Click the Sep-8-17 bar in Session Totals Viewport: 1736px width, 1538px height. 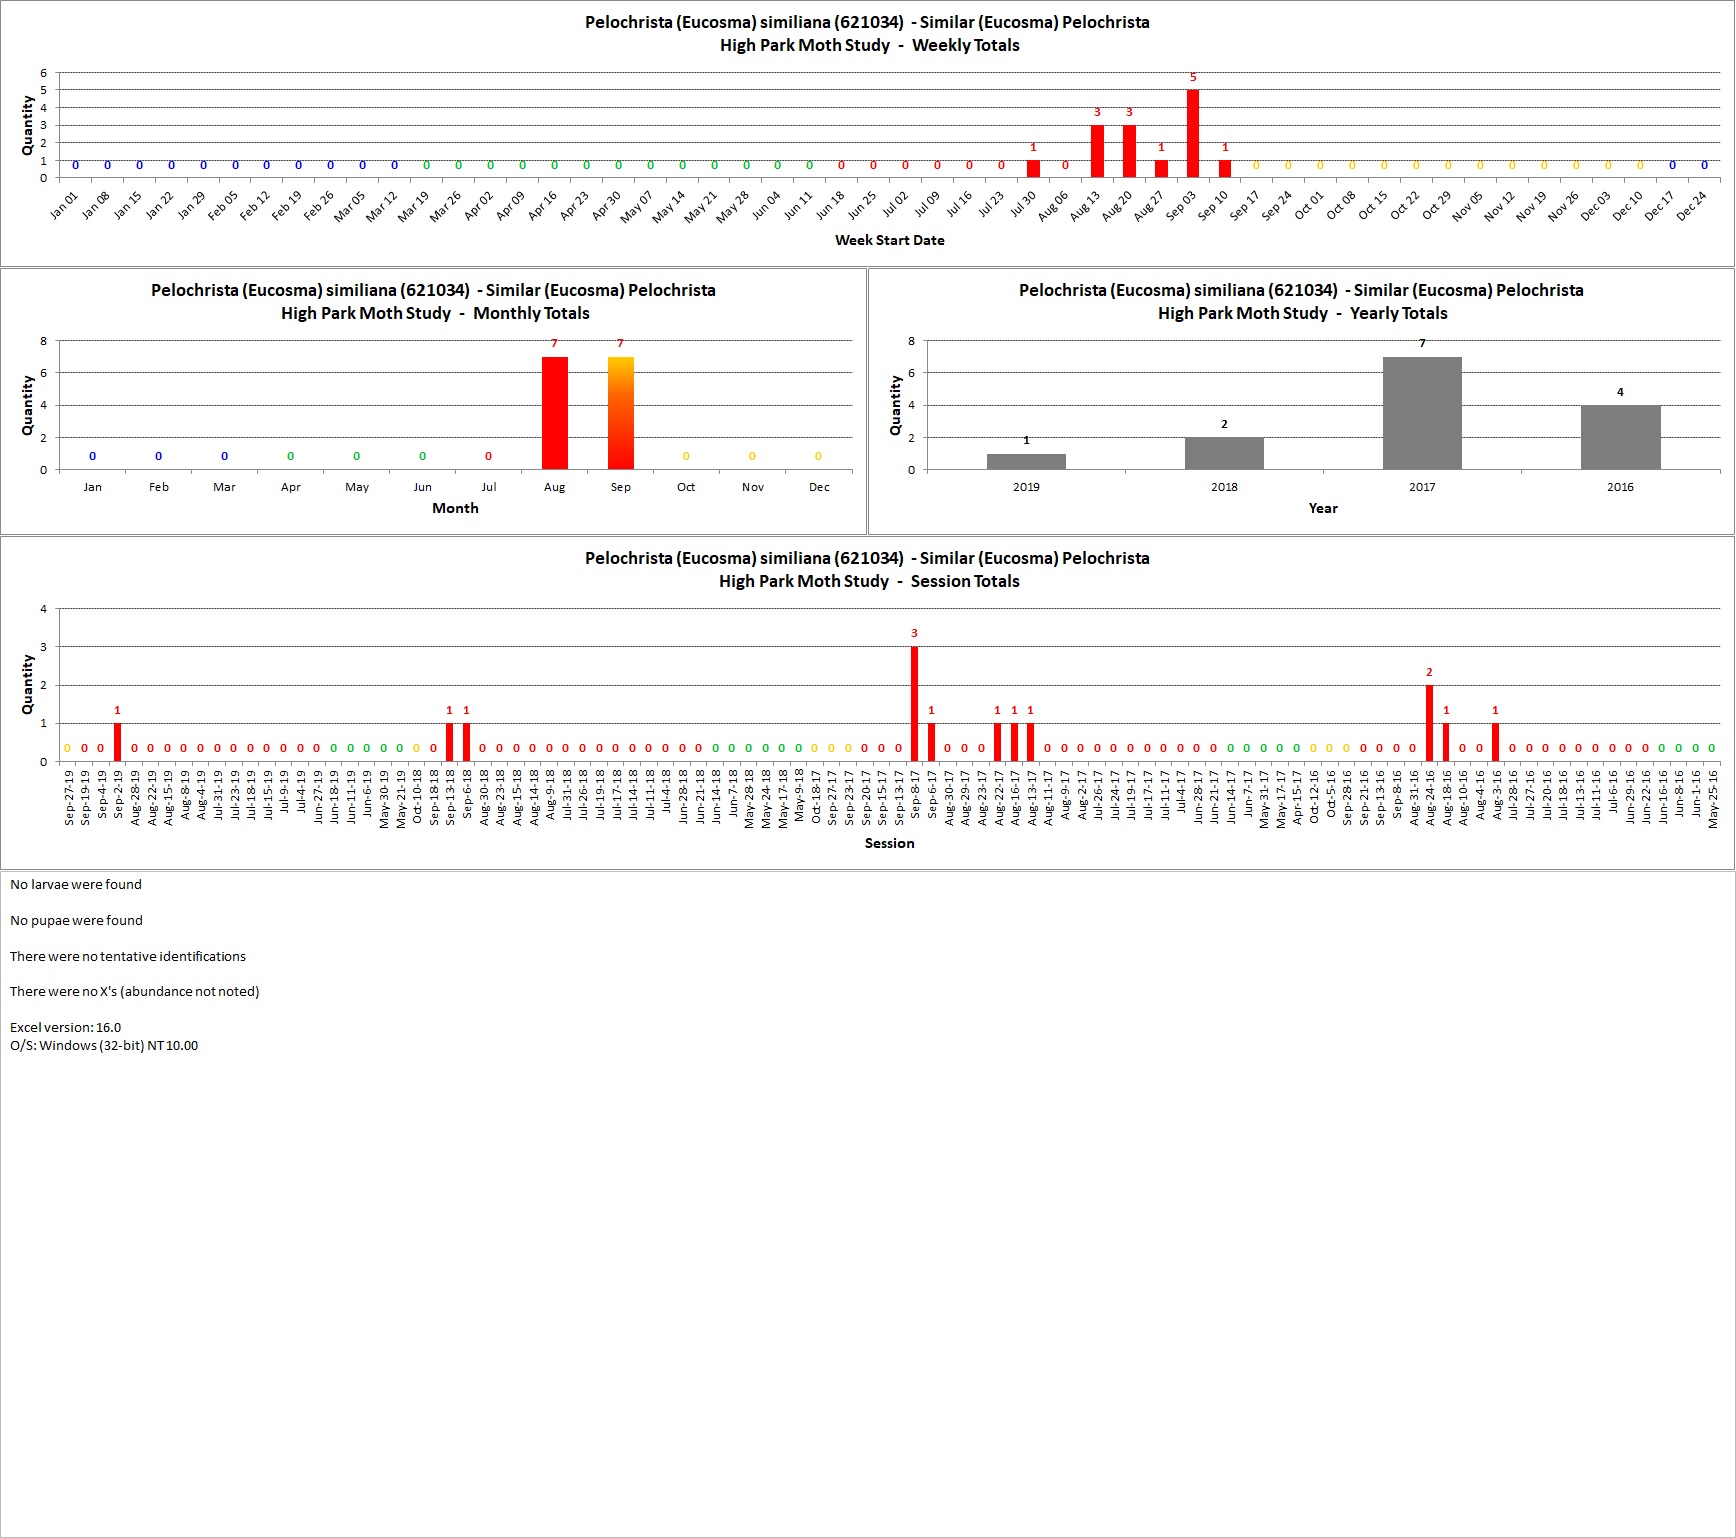(914, 704)
